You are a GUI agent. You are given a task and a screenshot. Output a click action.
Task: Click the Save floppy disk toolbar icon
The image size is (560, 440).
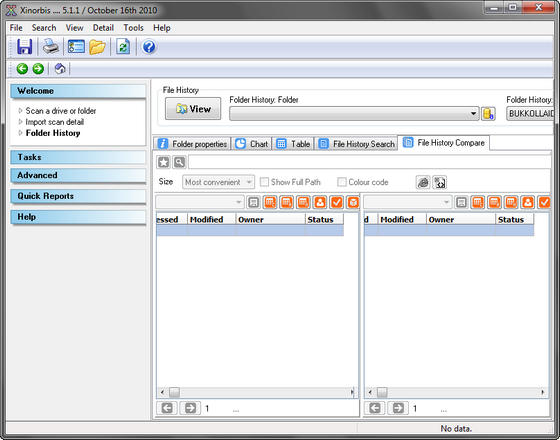pyautogui.click(x=24, y=47)
